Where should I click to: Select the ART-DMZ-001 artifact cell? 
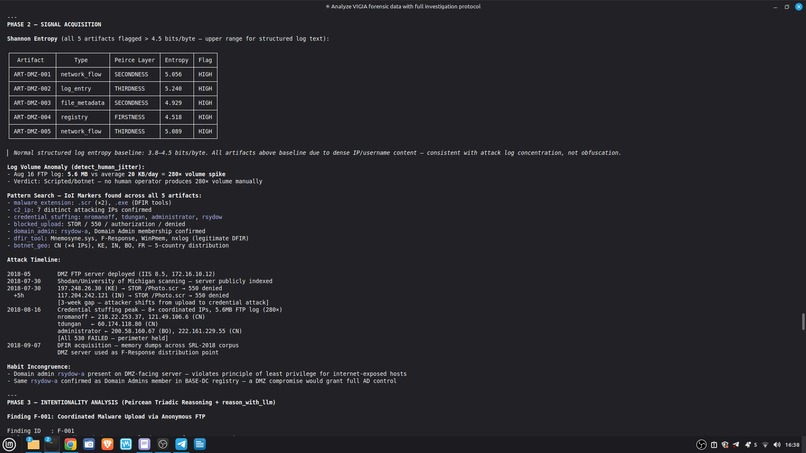(x=32, y=74)
